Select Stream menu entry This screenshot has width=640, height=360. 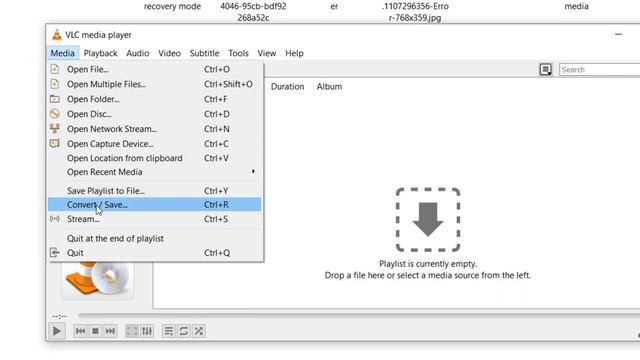pos(155,219)
